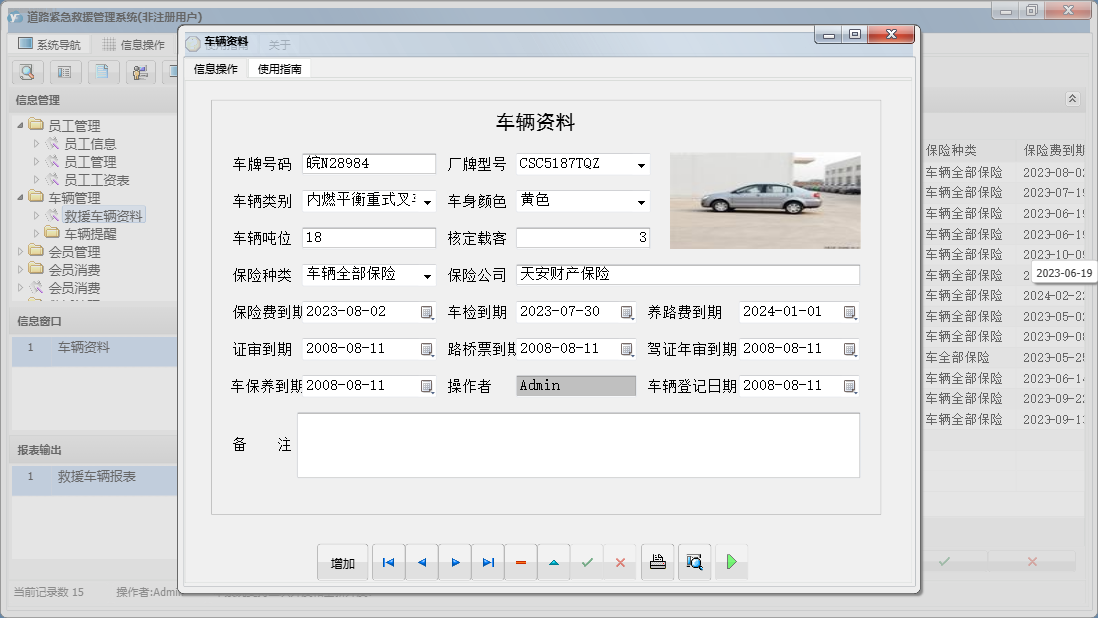Viewport: 1098px width, 618px height.
Task: Click the printer icon
Action: click(x=657, y=563)
